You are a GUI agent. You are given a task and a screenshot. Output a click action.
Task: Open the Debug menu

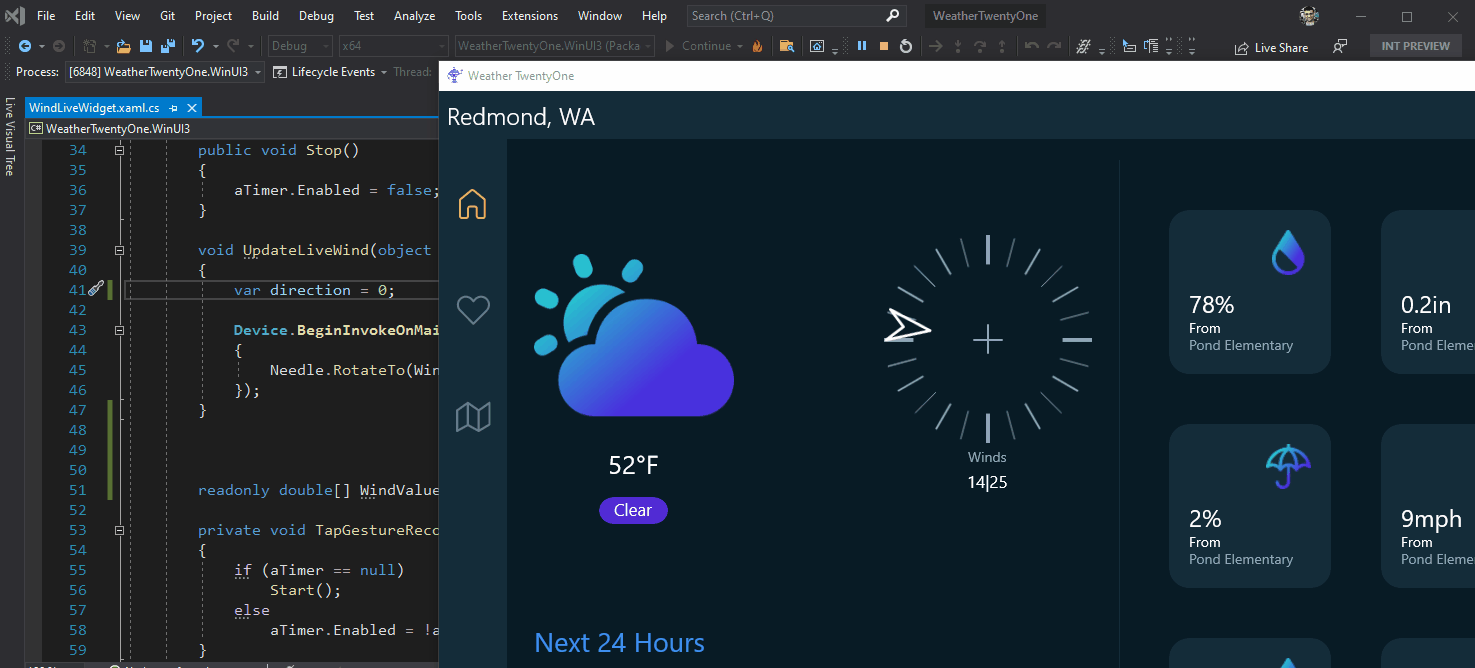(x=316, y=16)
